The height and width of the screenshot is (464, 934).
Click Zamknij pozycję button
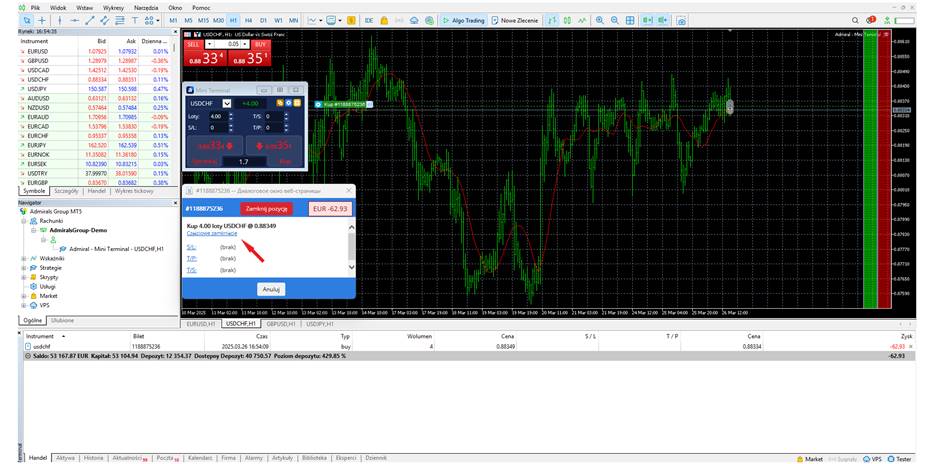(267, 208)
